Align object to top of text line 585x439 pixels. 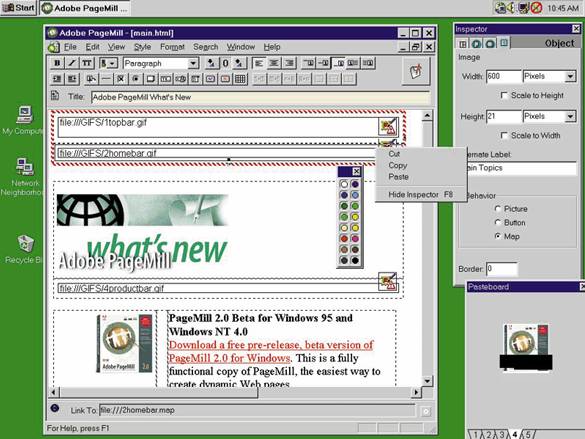coord(309,63)
